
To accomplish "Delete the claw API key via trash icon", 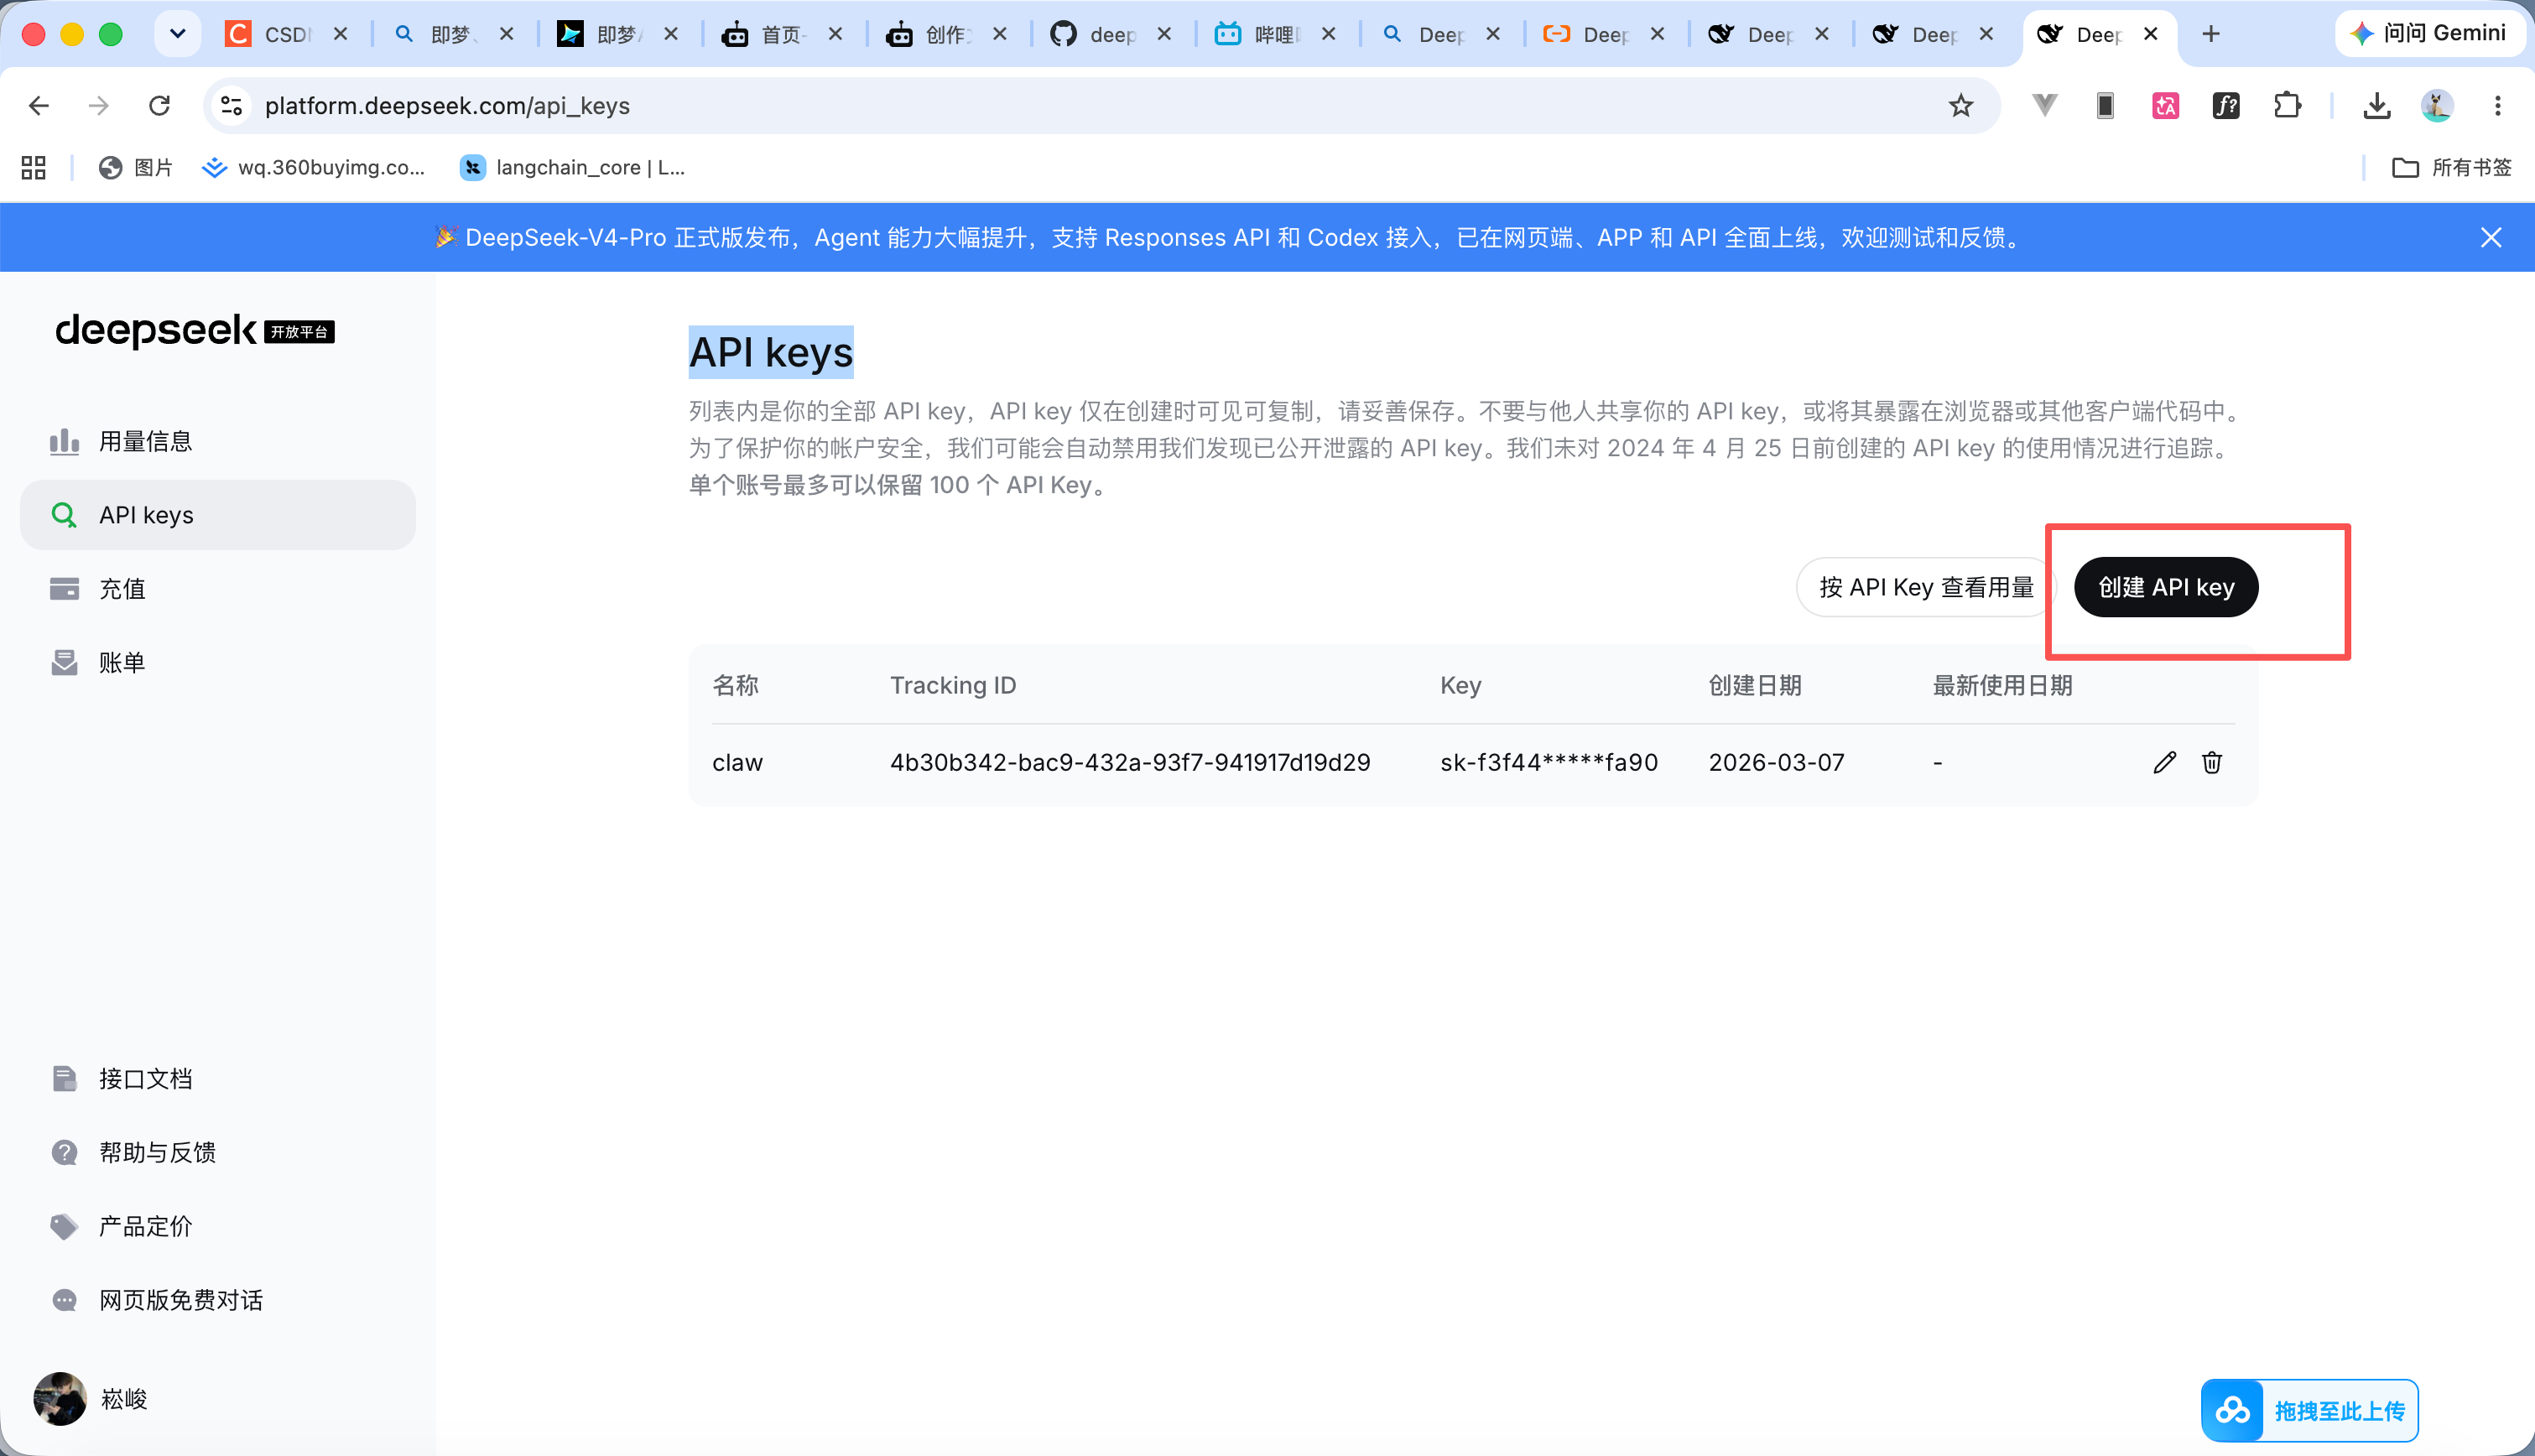I will point(2211,762).
